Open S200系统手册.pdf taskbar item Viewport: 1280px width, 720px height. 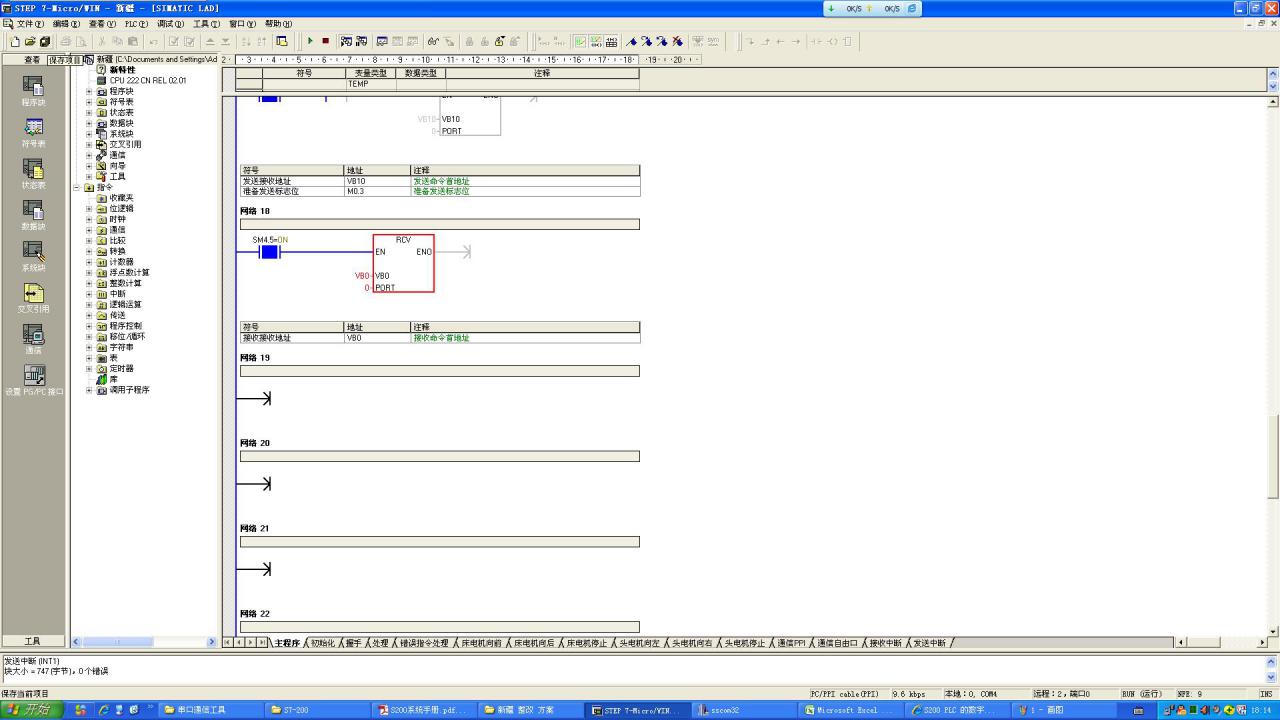click(x=424, y=710)
